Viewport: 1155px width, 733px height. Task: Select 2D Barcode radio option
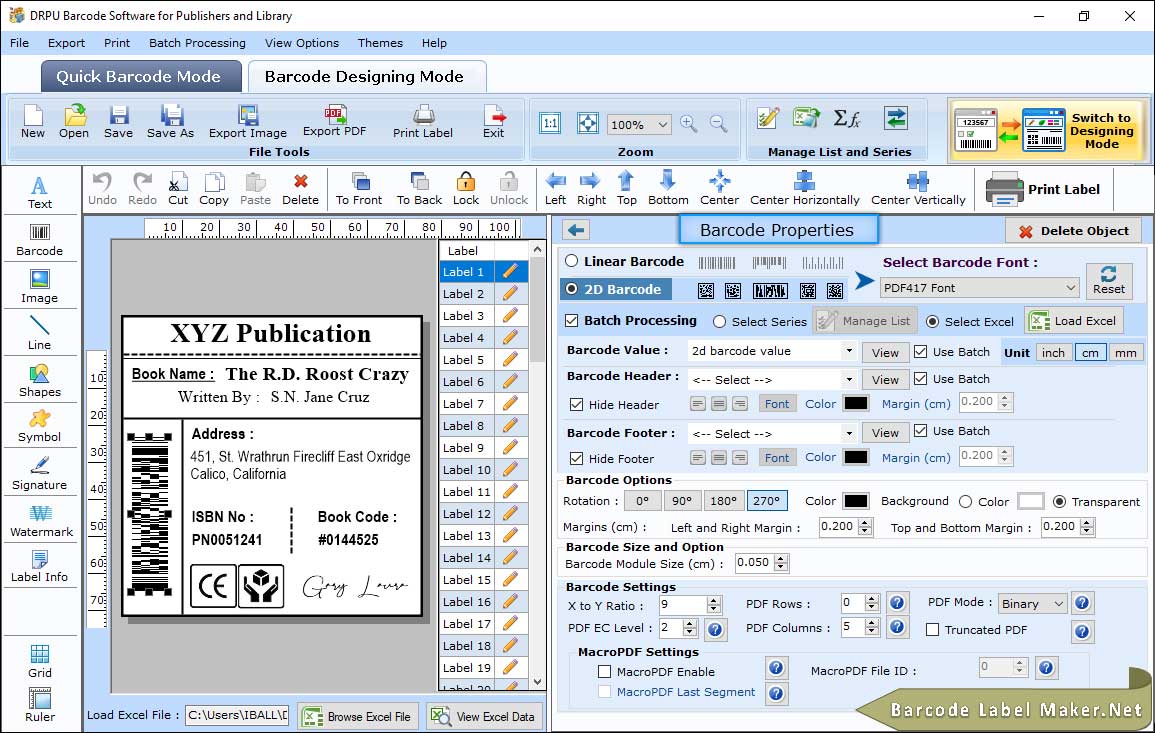click(572, 289)
